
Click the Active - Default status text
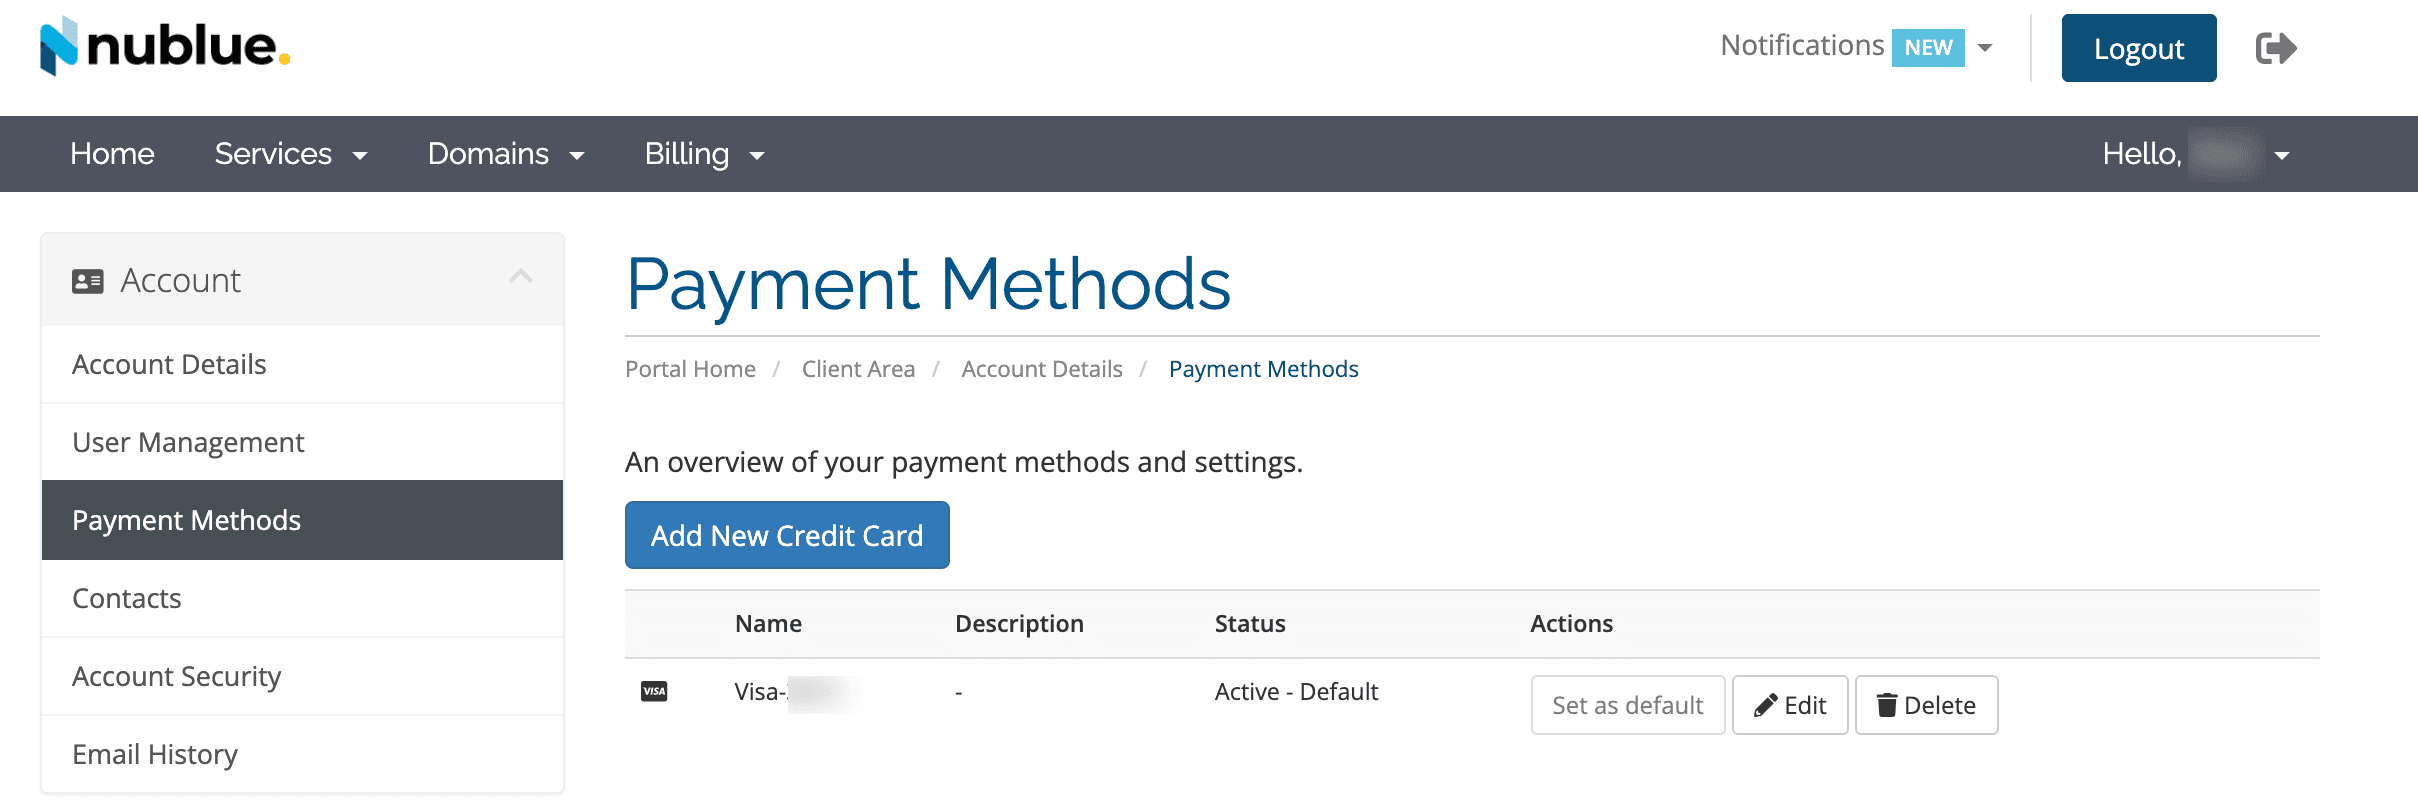click(1296, 692)
